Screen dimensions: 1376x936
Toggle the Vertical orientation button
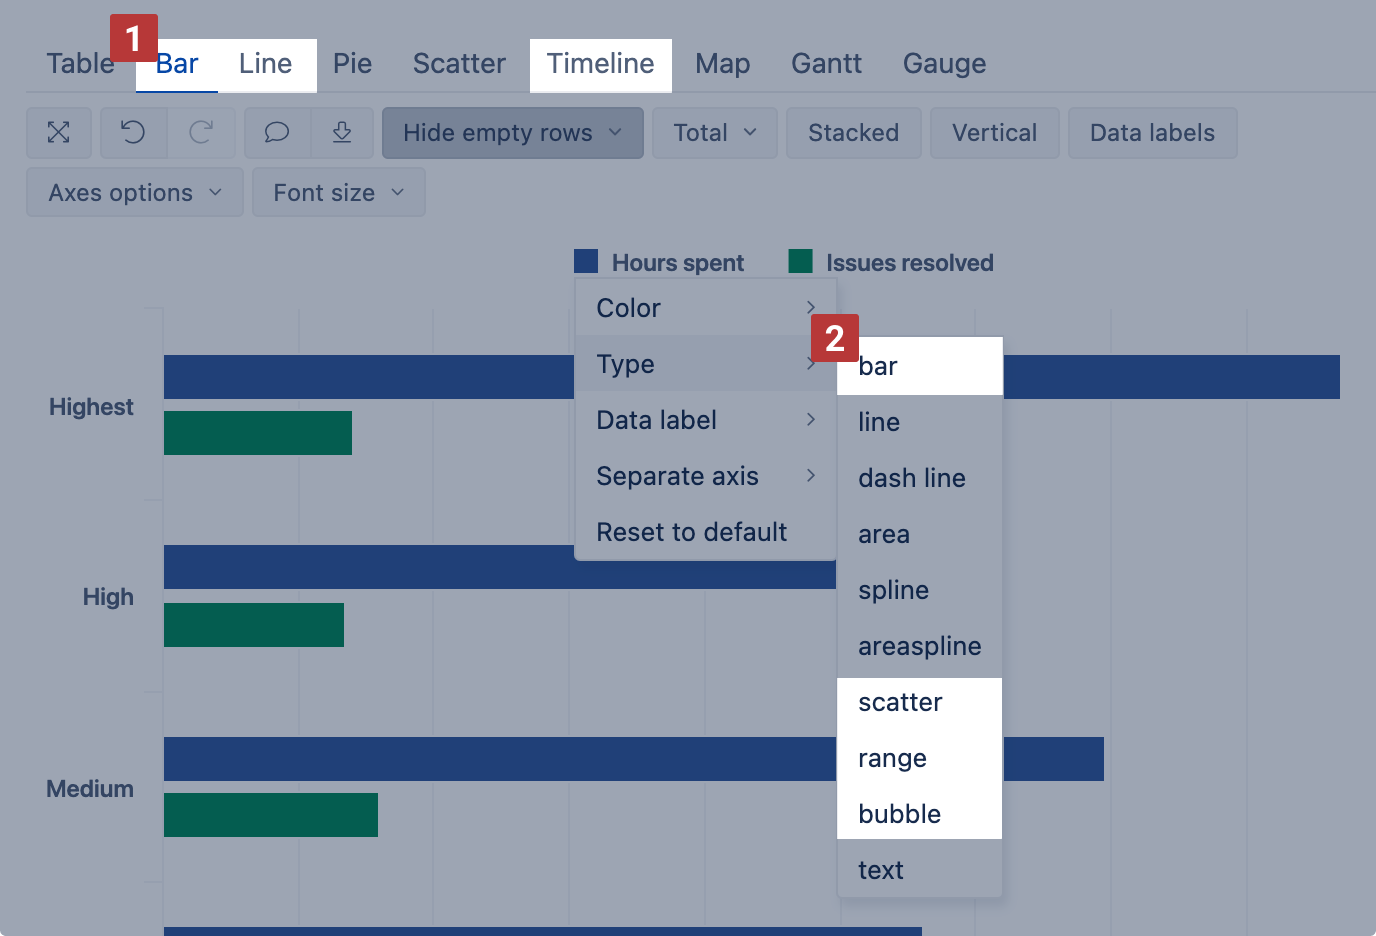pyautogui.click(x=994, y=133)
